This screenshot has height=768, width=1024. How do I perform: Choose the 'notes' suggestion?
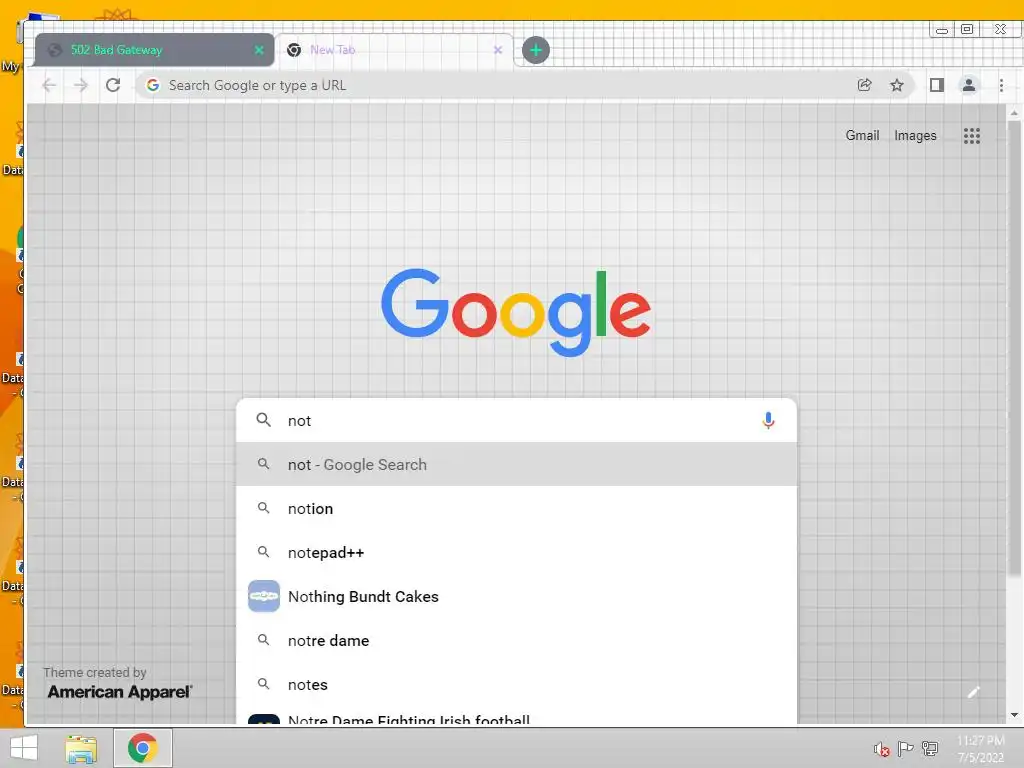(x=516, y=684)
